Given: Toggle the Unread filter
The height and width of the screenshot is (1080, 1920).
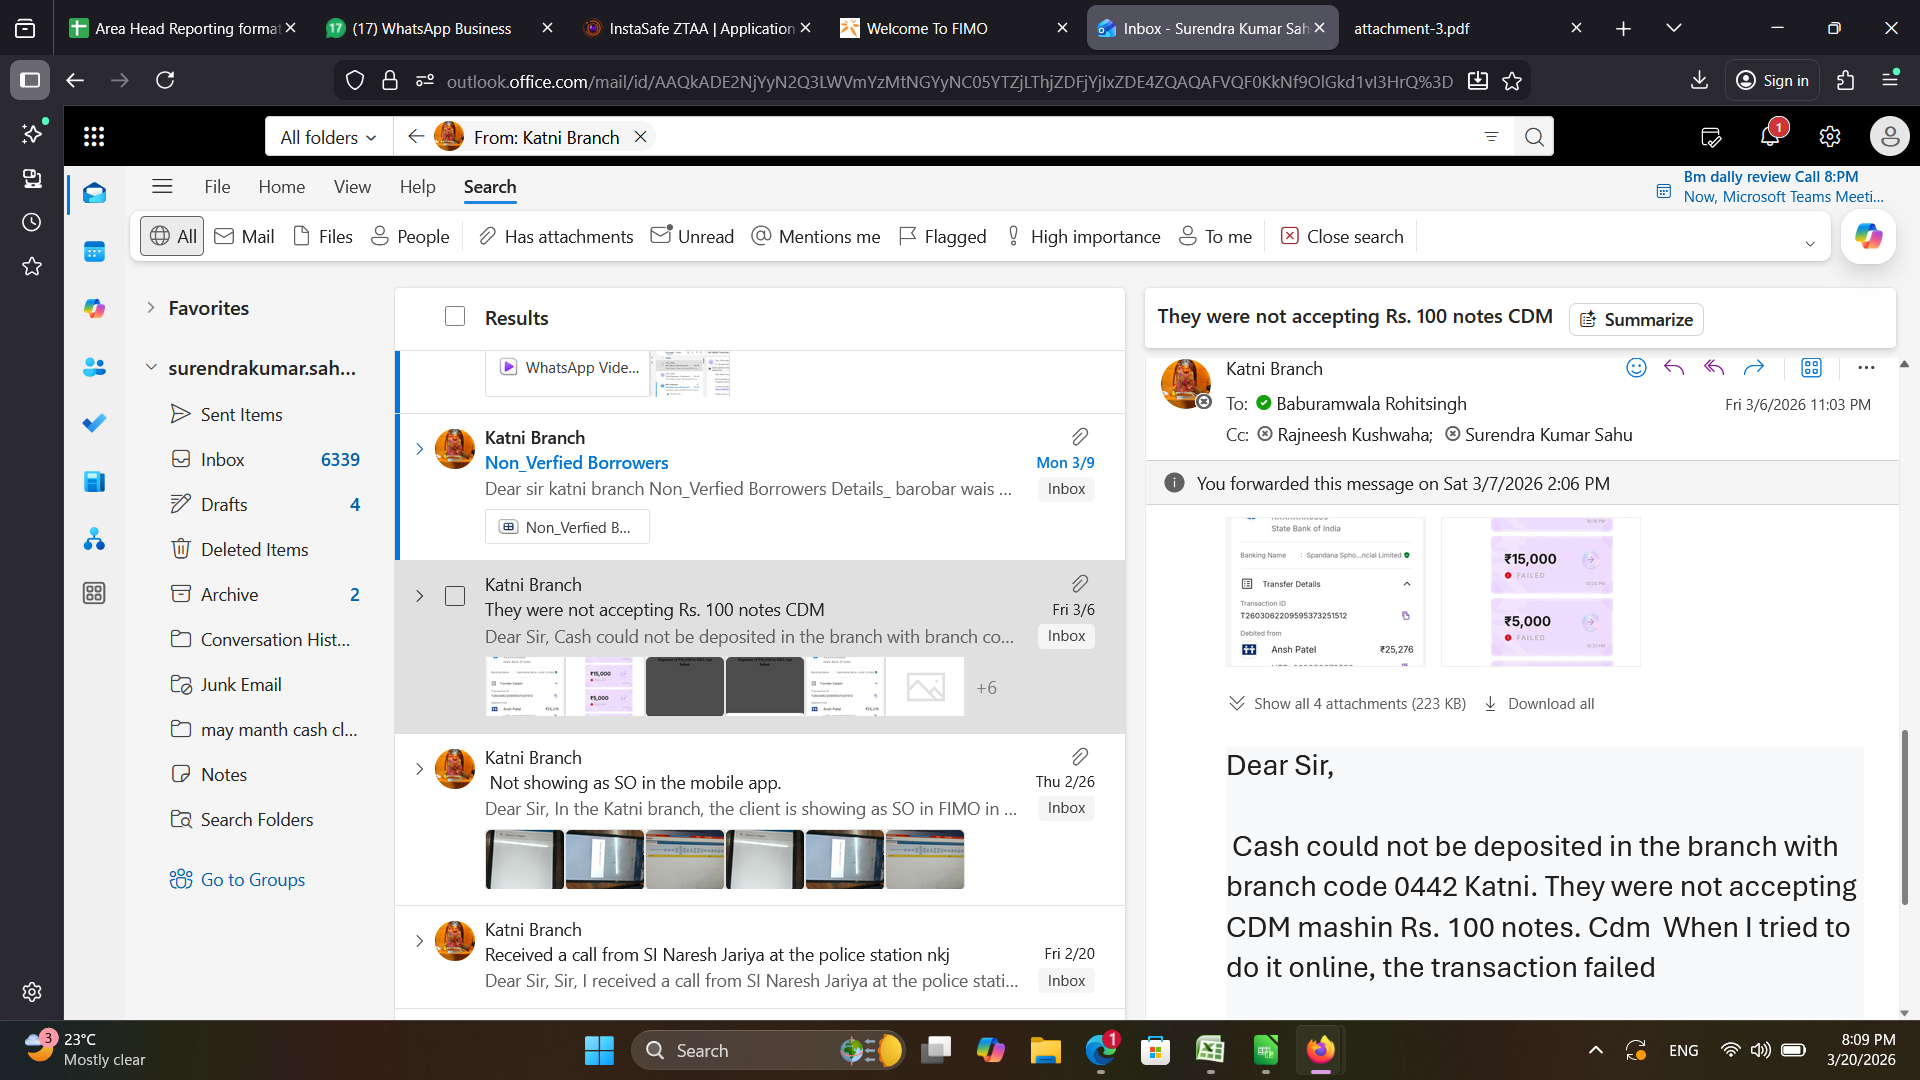Looking at the screenshot, I should click(692, 237).
